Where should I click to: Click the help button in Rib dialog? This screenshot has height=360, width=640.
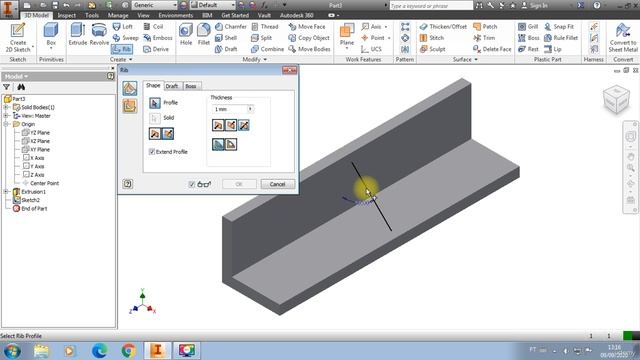128,184
